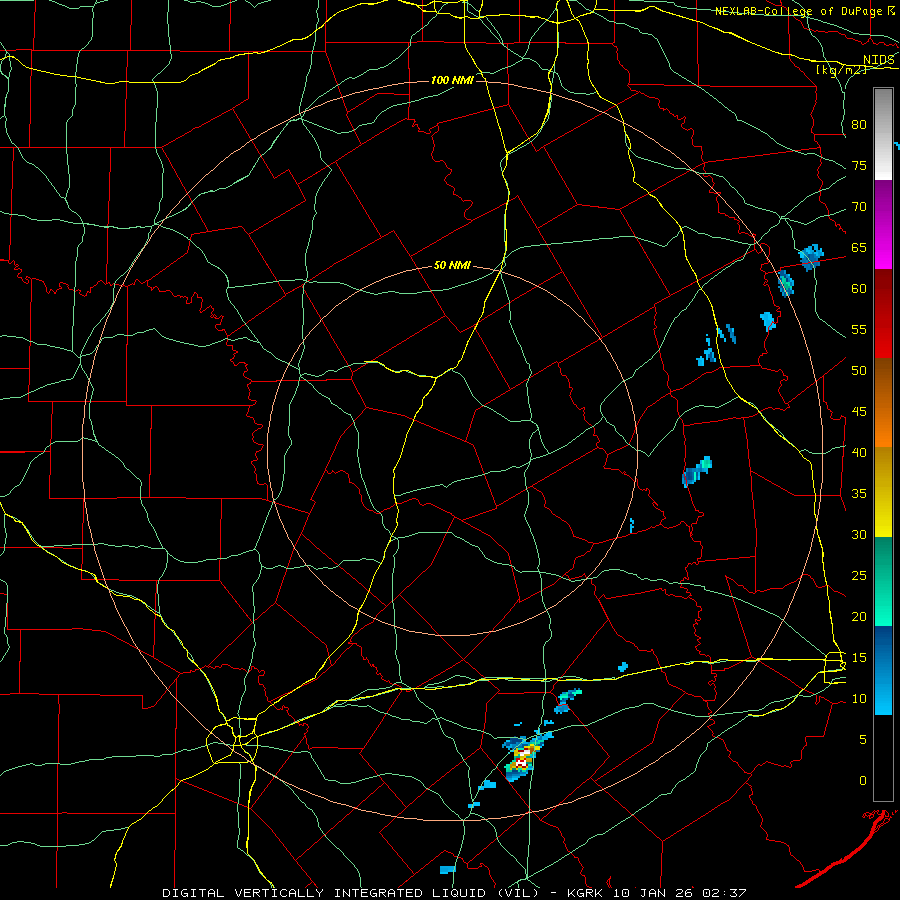This screenshot has height=900, width=900.
Task: Click the [kg/m2] units label
Action: (841, 70)
